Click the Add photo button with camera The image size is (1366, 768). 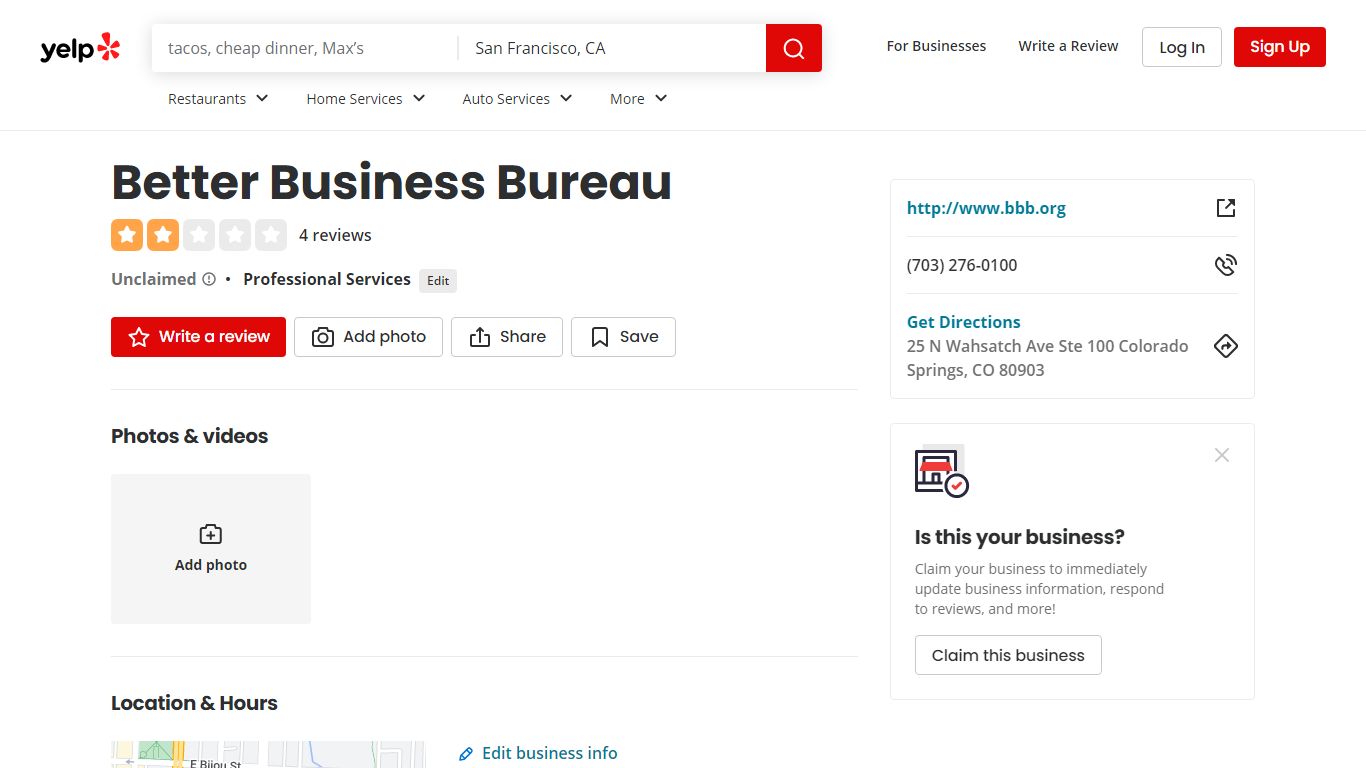(x=368, y=337)
